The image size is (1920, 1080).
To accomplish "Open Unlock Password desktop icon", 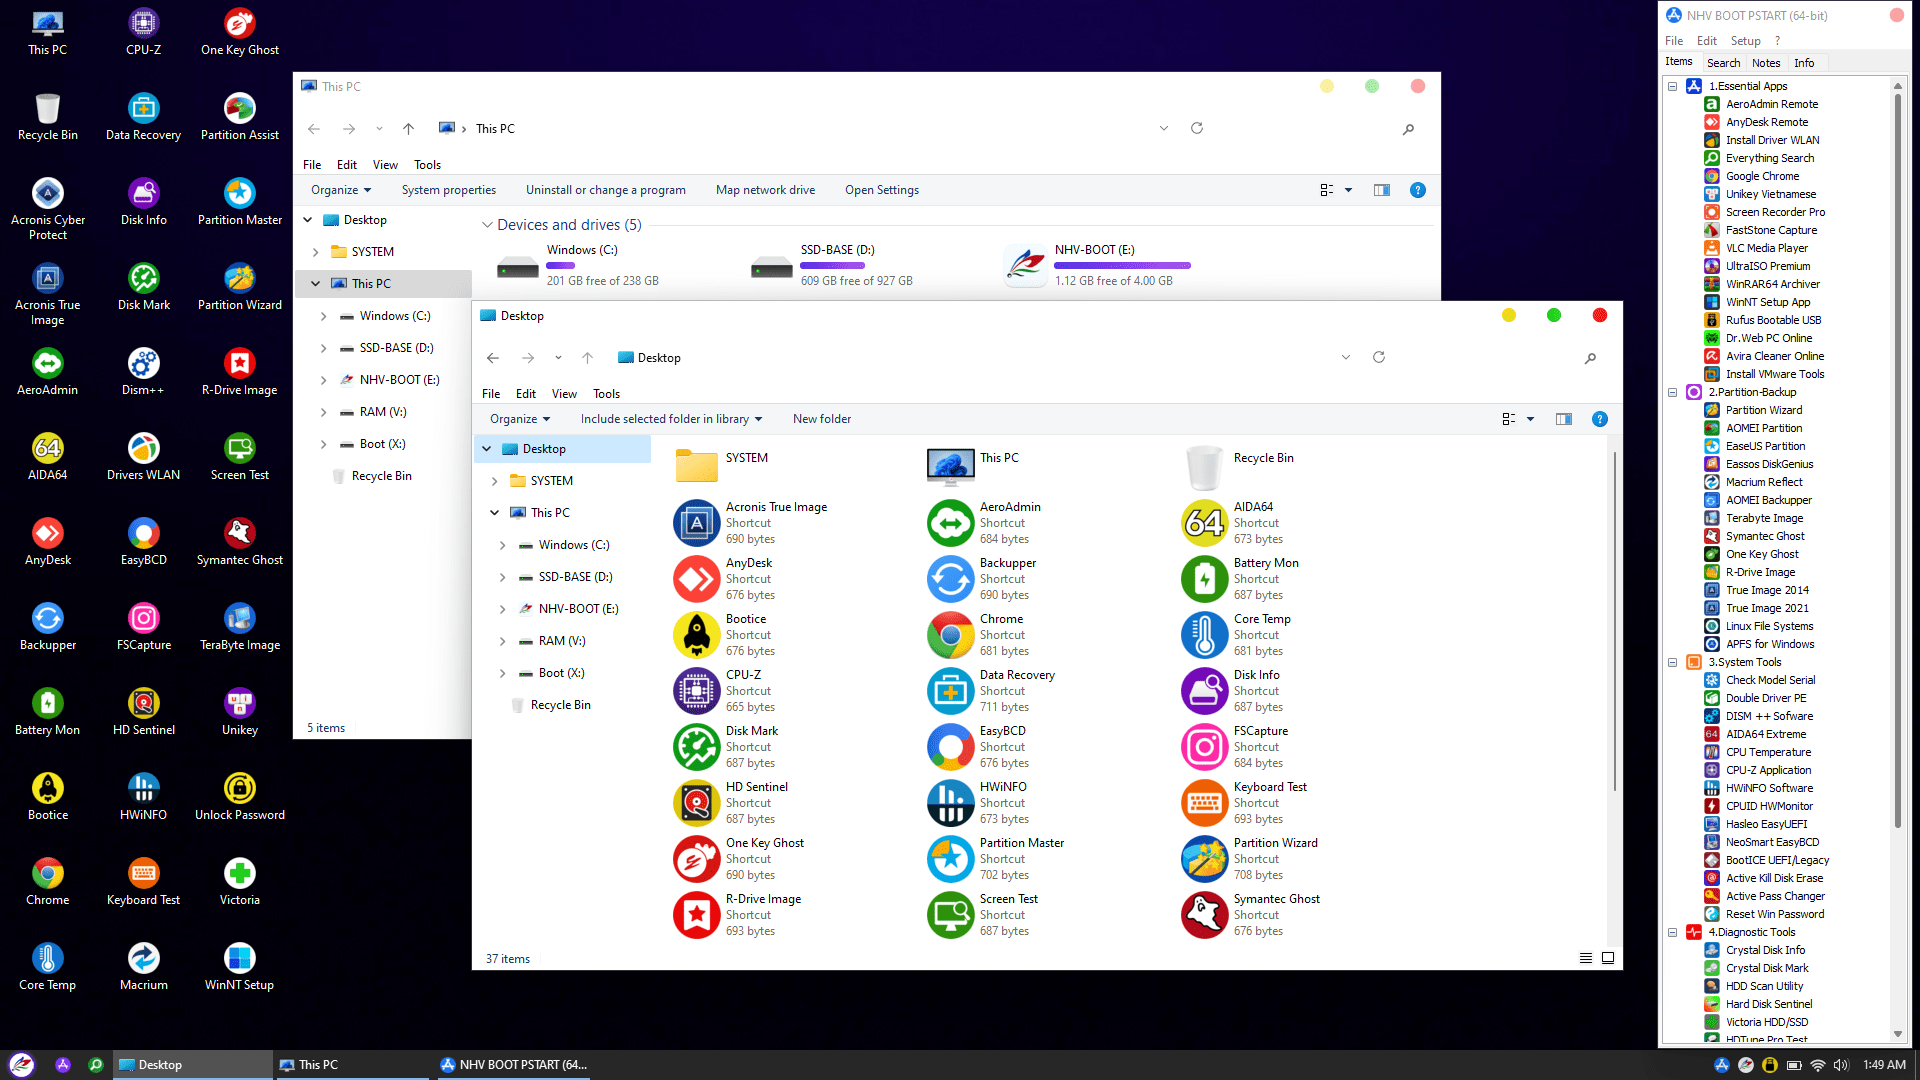I will tap(240, 797).
